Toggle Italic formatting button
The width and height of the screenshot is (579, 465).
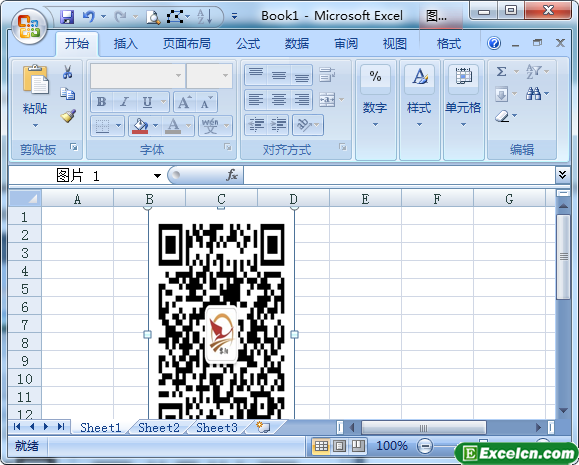tap(124, 102)
